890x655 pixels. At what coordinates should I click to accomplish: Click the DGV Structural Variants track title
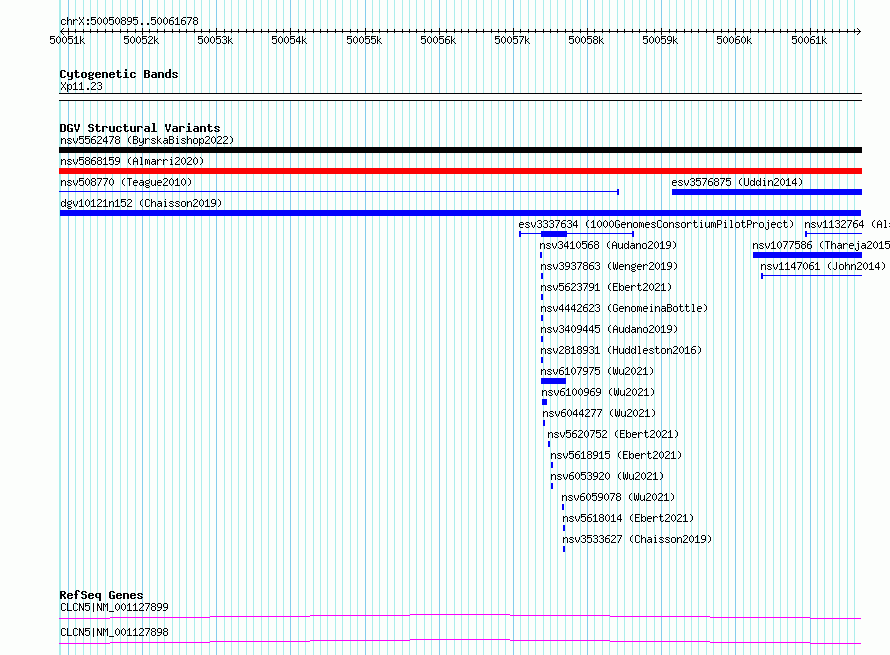click(140, 128)
